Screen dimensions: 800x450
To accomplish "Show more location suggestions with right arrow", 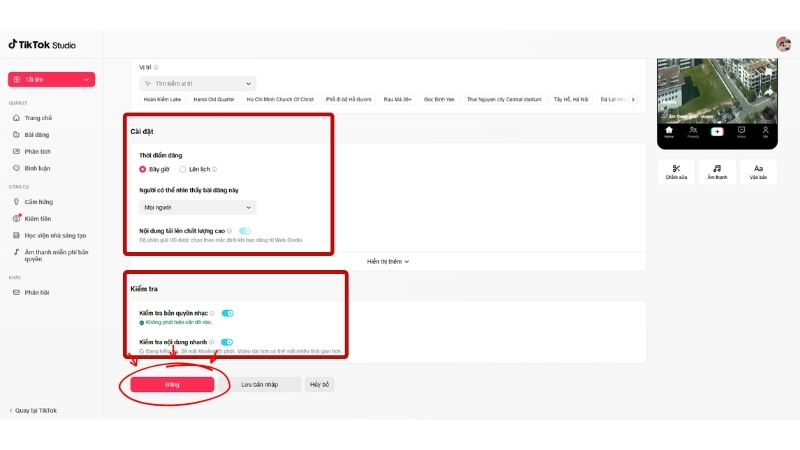I will point(633,99).
